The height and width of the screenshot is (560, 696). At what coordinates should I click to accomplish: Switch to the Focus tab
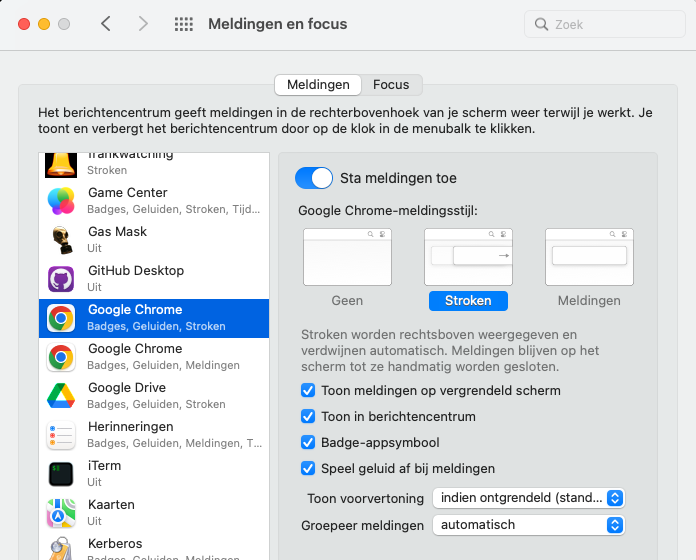click(x=391, y=85)
